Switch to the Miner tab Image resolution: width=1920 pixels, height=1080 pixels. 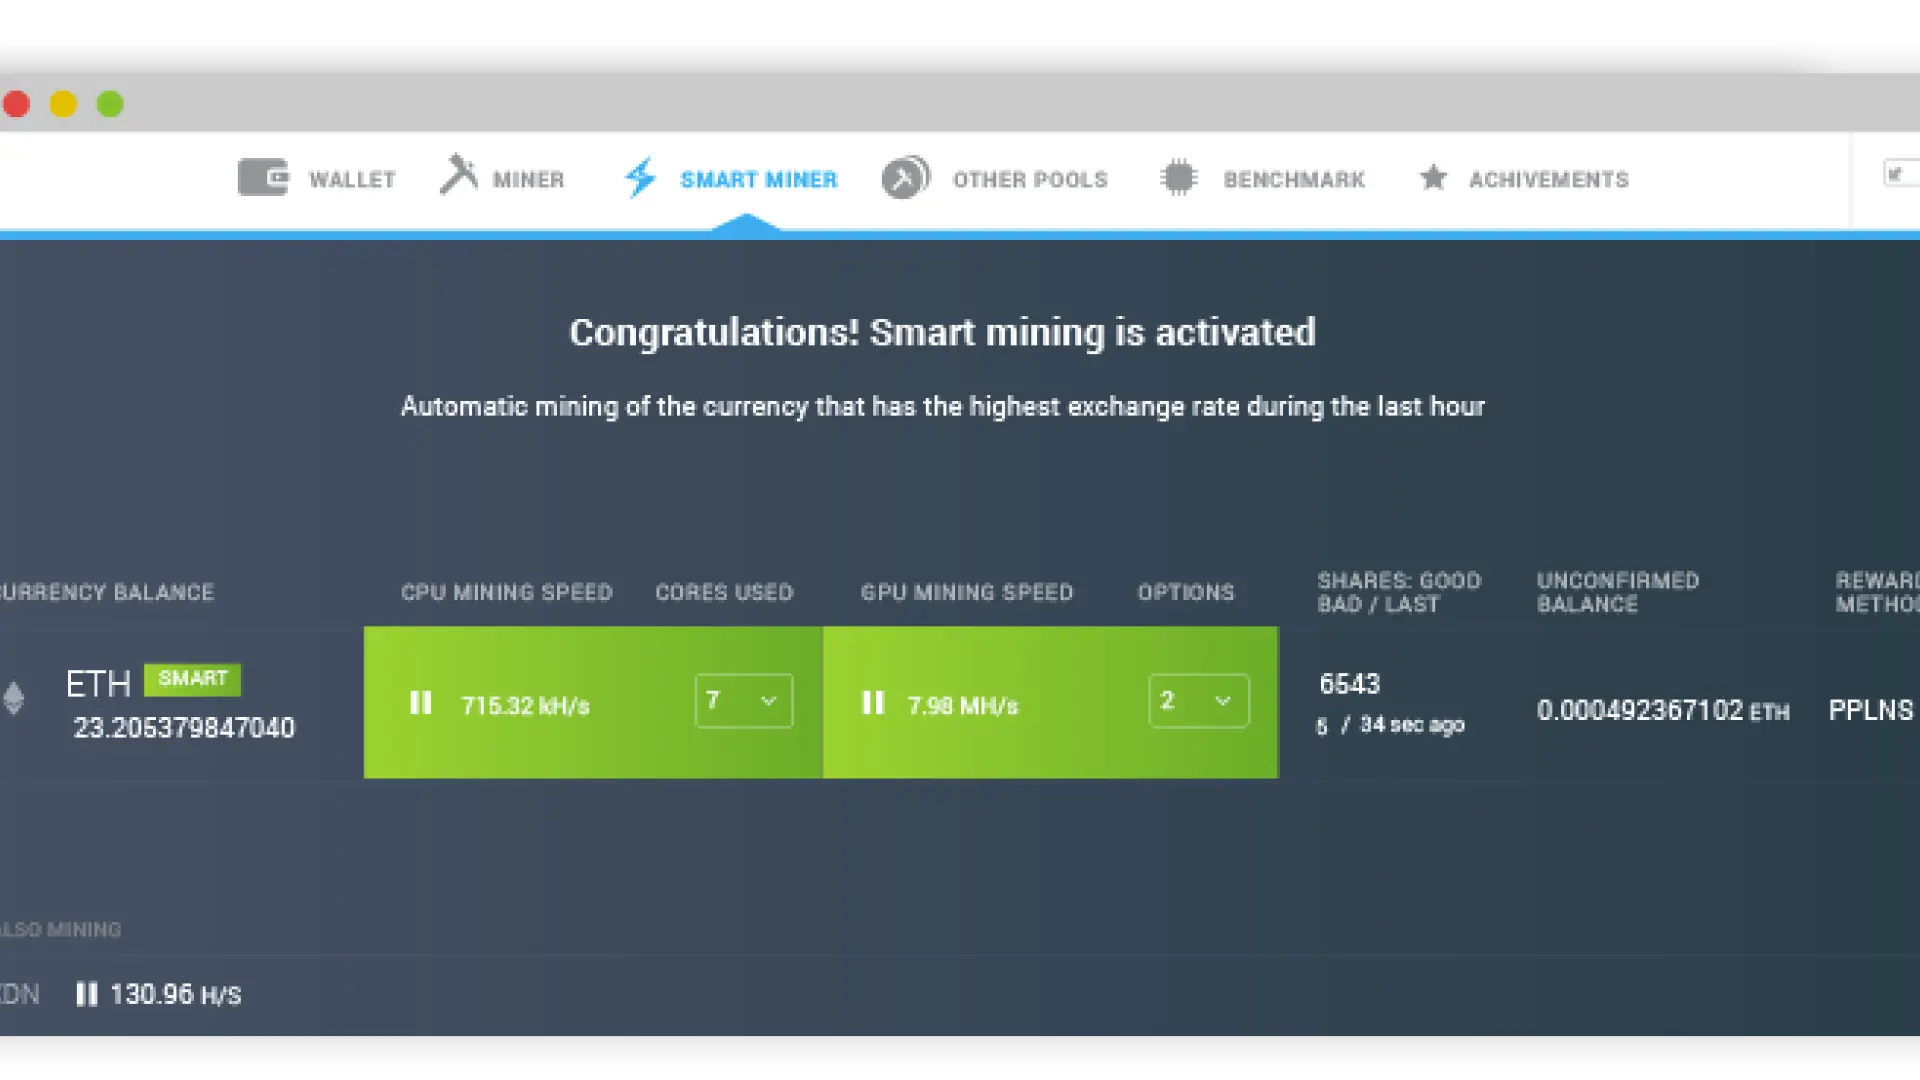(x=528, y=178)
